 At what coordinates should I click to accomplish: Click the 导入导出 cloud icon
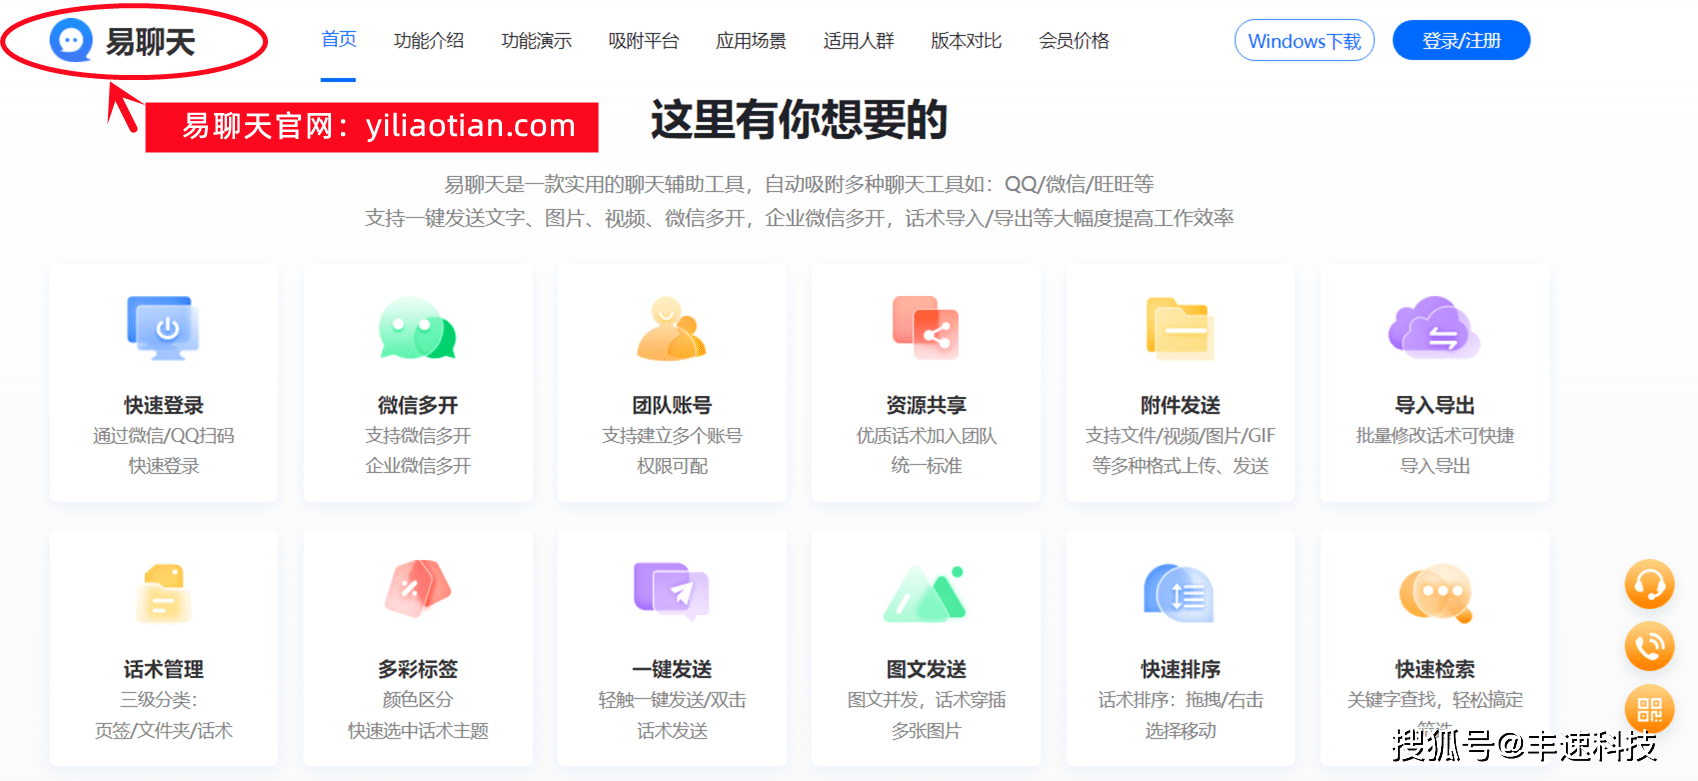(x=1435, y=328)
